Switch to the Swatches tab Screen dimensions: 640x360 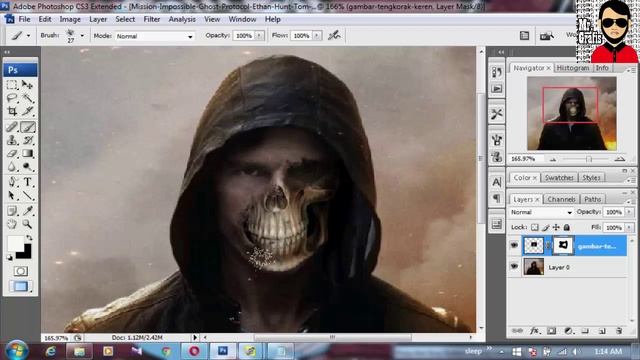559,178
